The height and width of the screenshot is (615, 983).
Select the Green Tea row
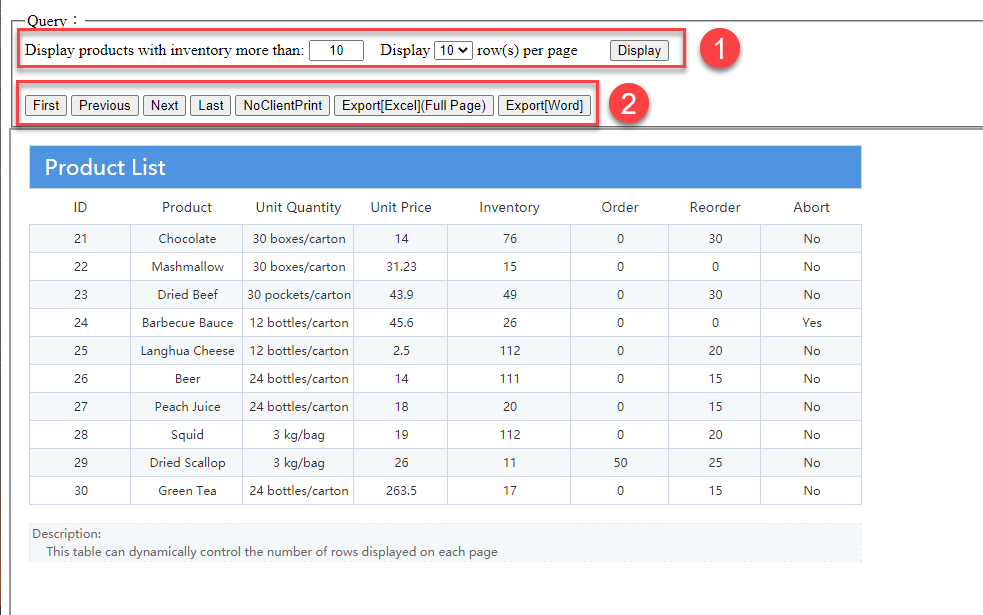tap(187, 490)
